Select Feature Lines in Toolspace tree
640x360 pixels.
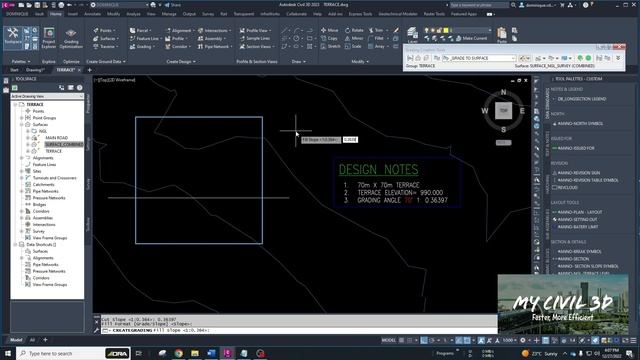(x=44, y=164)
